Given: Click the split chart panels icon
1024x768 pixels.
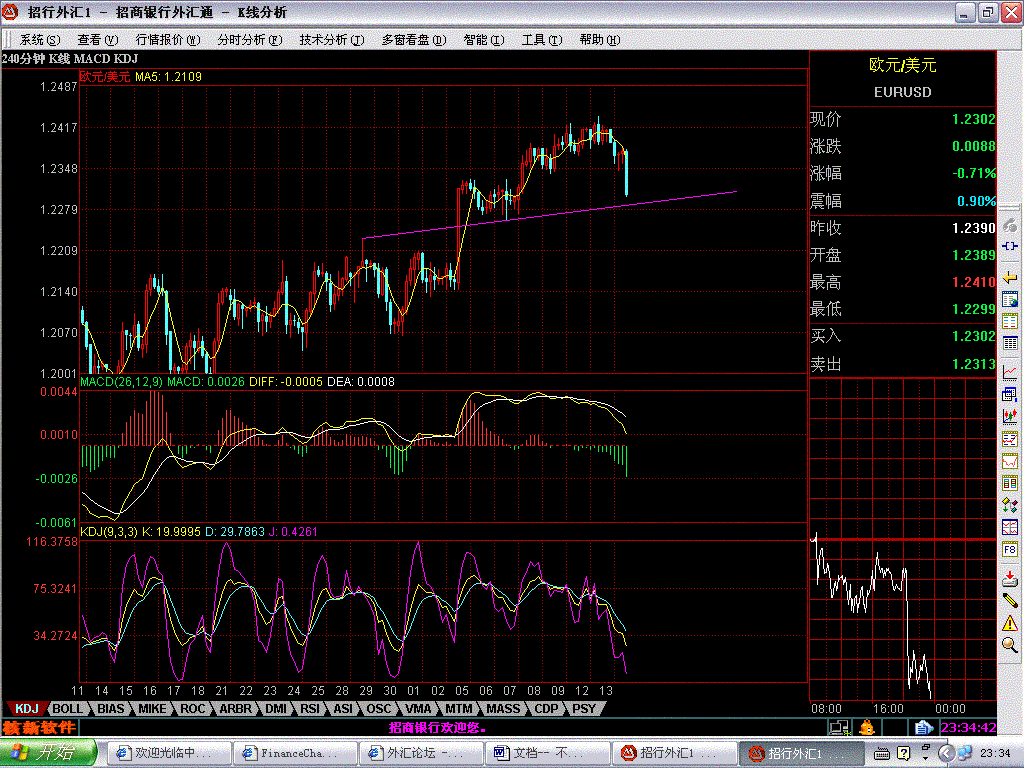Looking at the screenshot, I should [x=1010, y=527].
